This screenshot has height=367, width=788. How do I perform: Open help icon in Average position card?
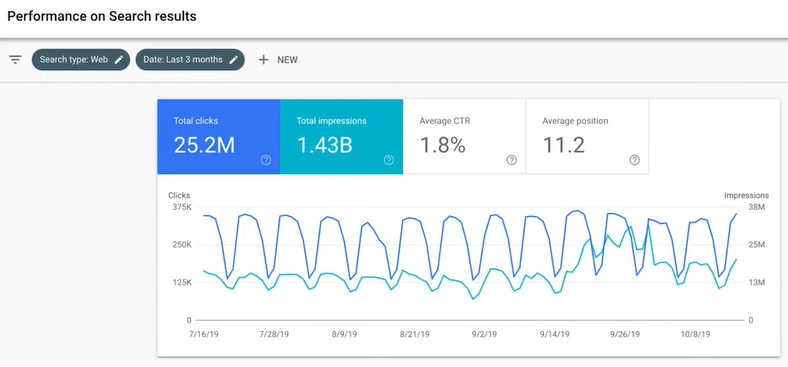point(635,160)
